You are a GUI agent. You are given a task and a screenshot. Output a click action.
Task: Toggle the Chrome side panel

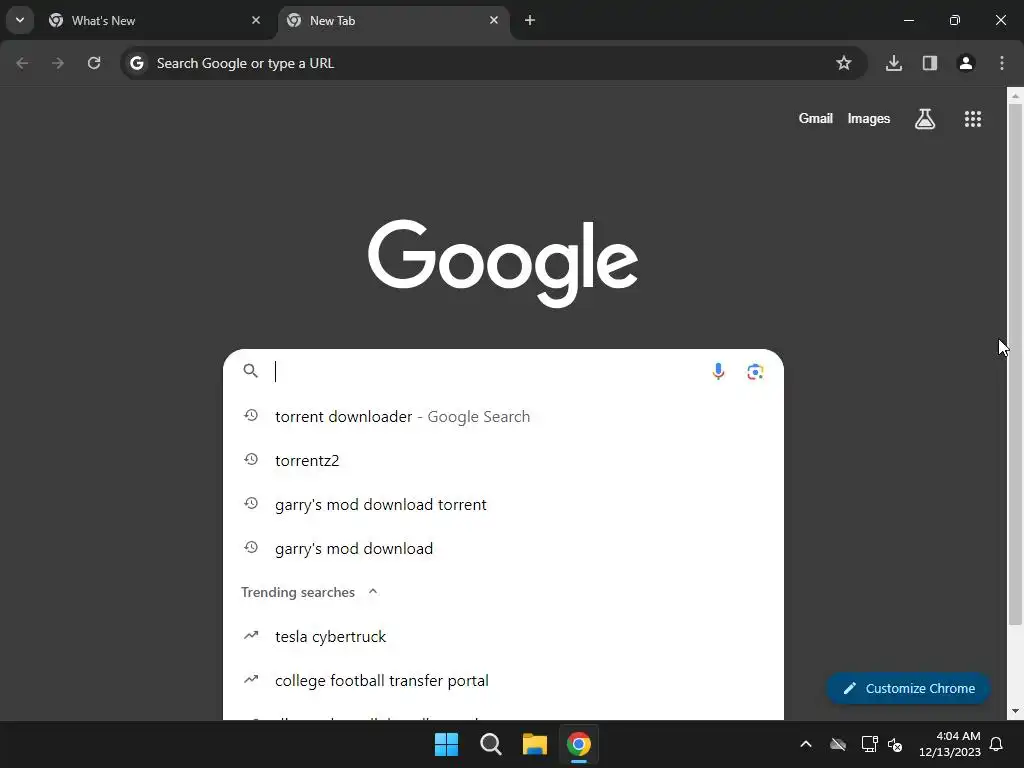pos(930,63)
